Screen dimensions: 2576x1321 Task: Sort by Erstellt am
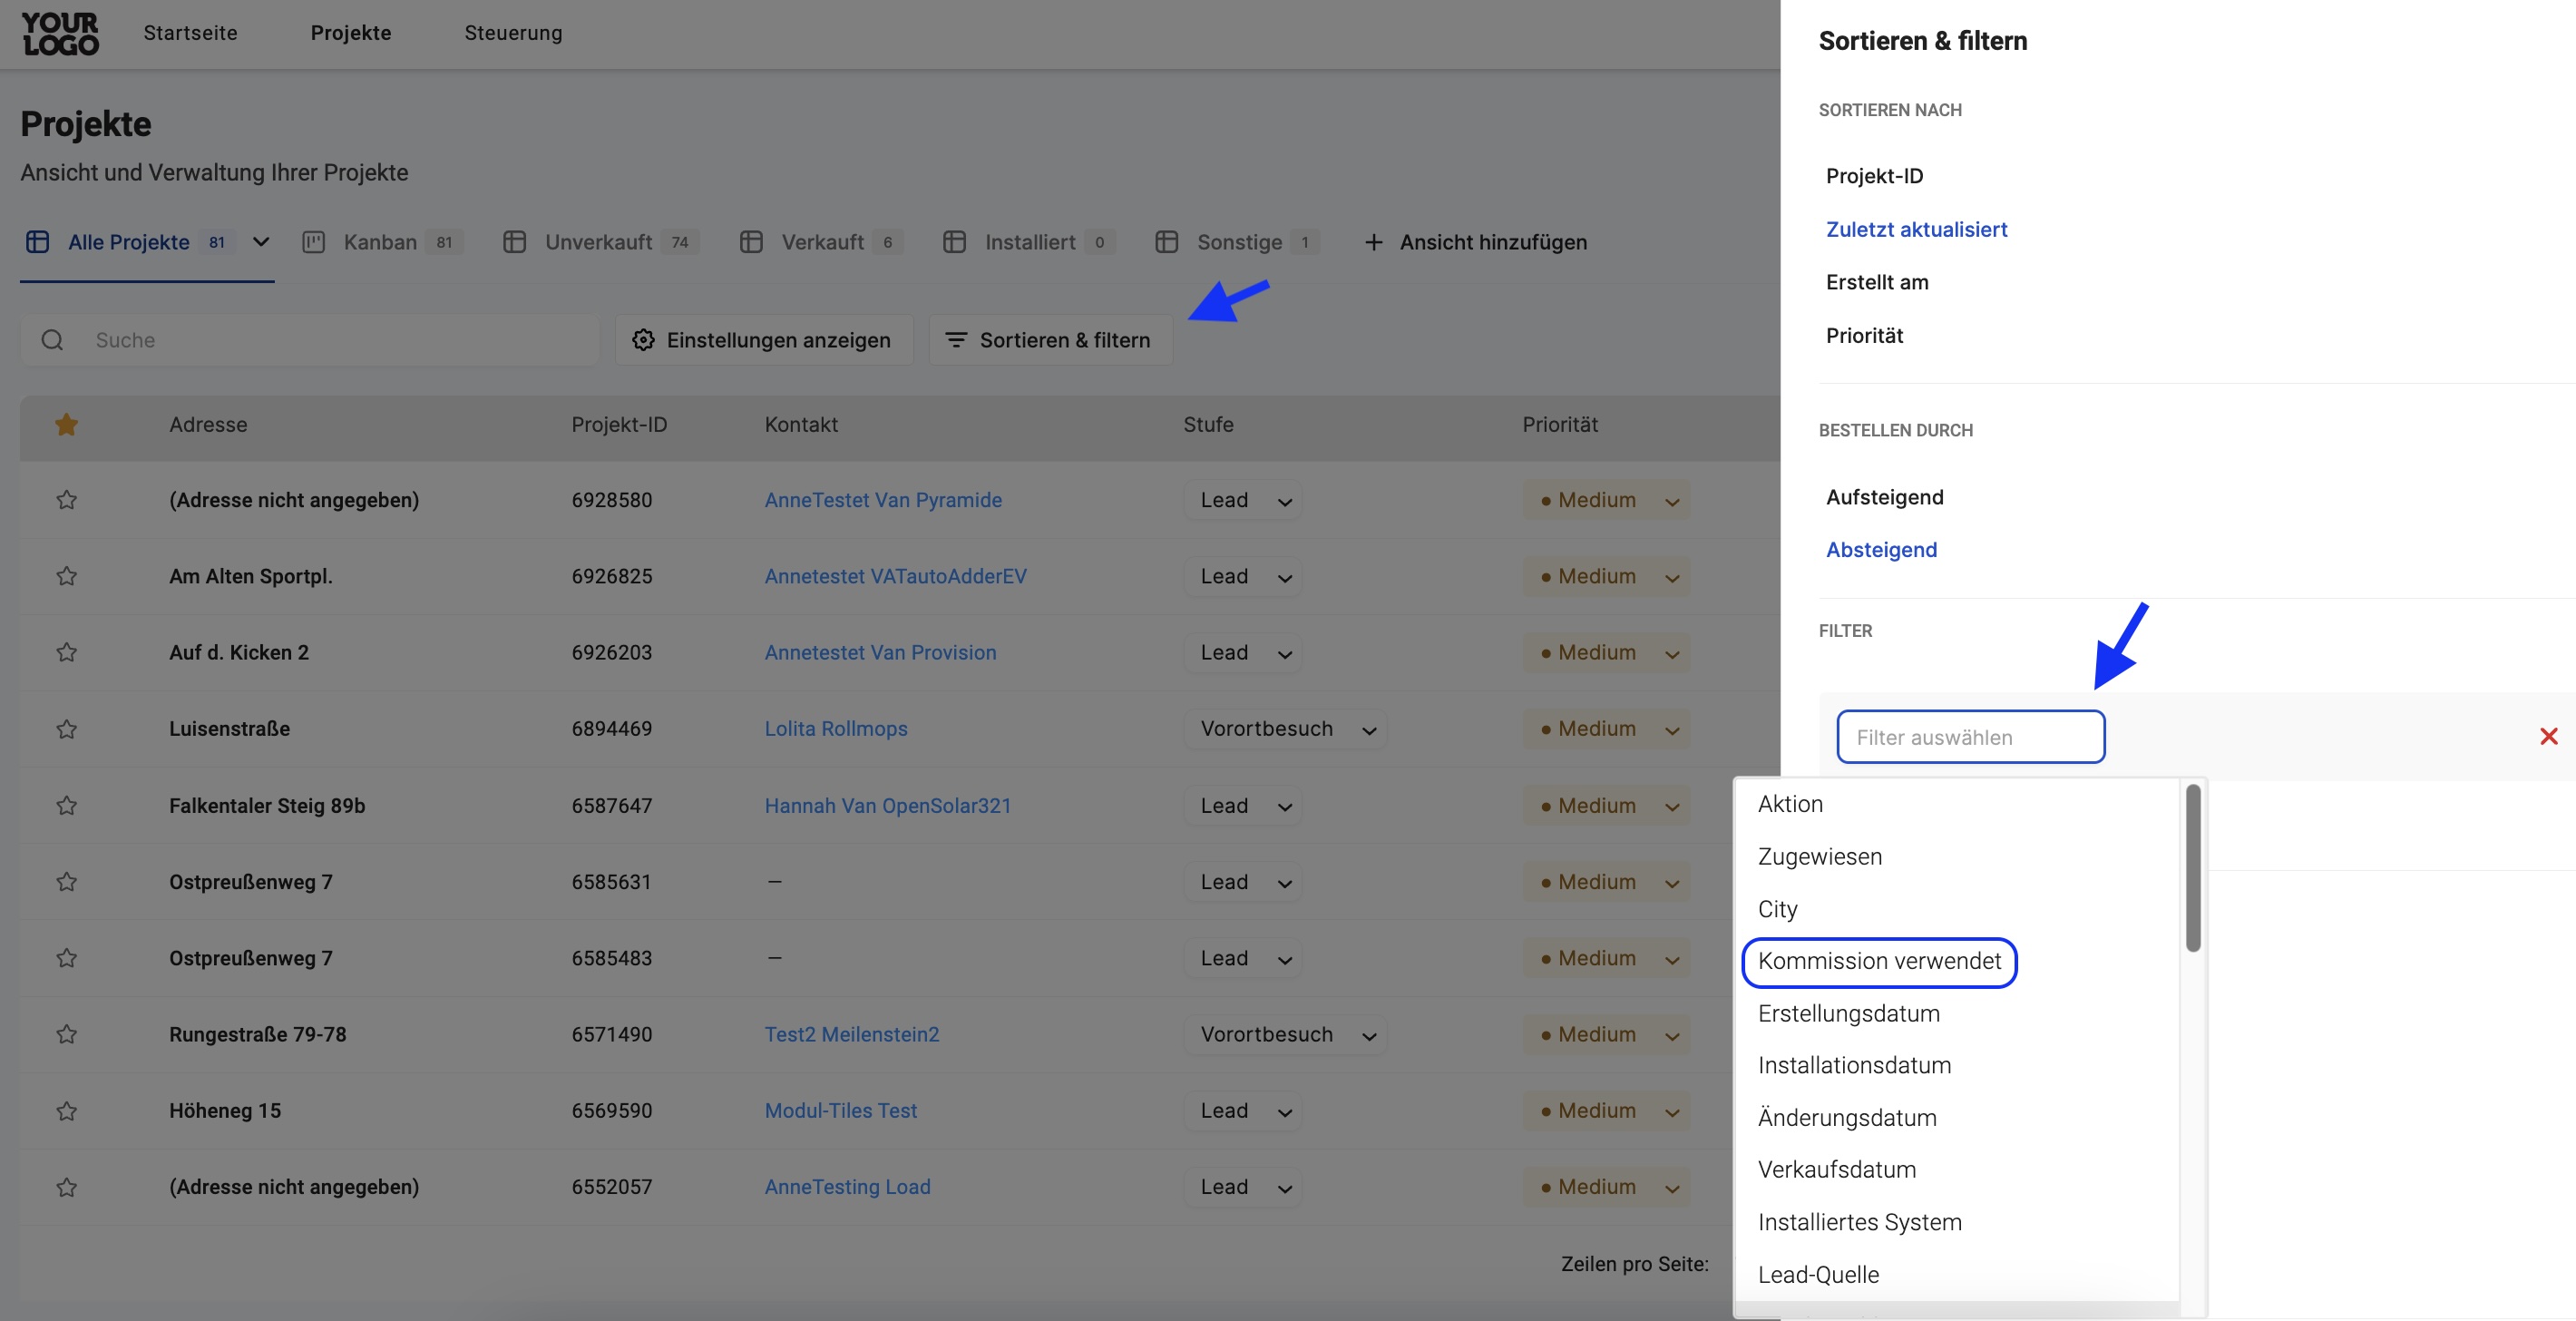coord(1877,282)
